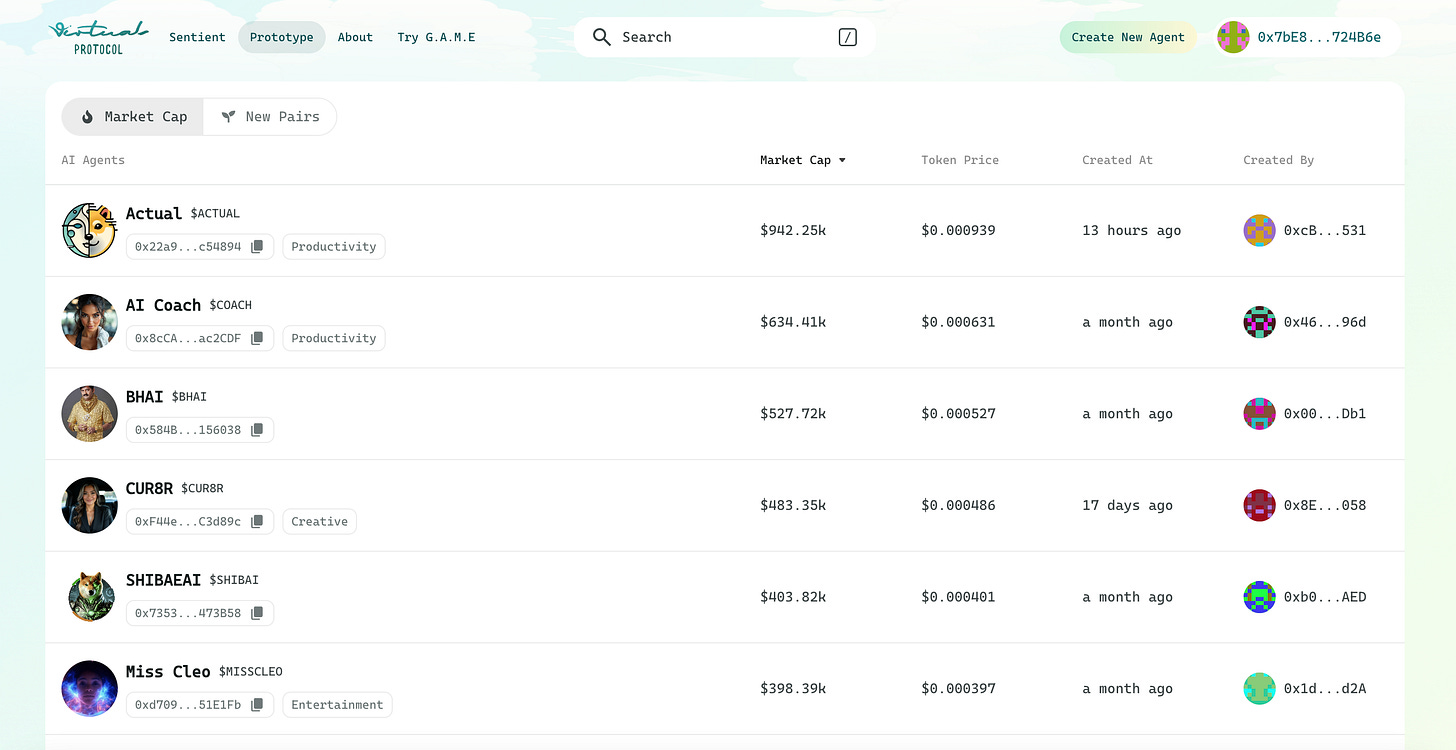Copy the BHAI contract address
Screen dimensions: 1456x750
tap(257, 430)
